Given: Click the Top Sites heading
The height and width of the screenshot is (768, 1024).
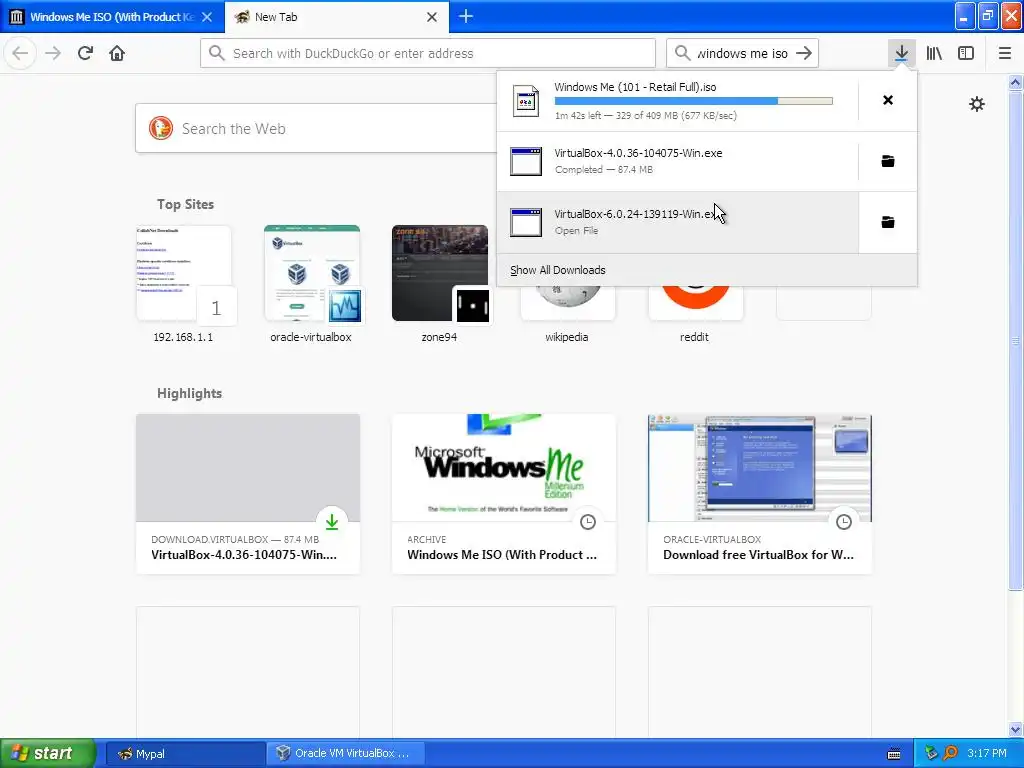Looking at the screenshot, I should (185, 204).
